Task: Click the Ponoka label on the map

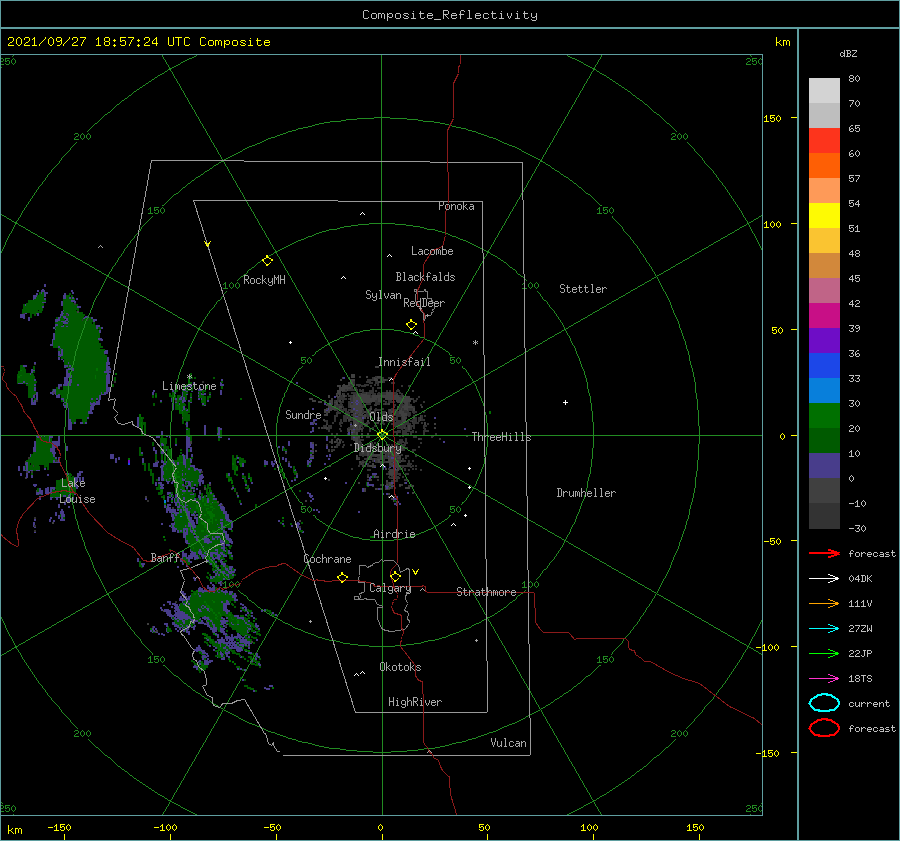Action: coord(456,206)
